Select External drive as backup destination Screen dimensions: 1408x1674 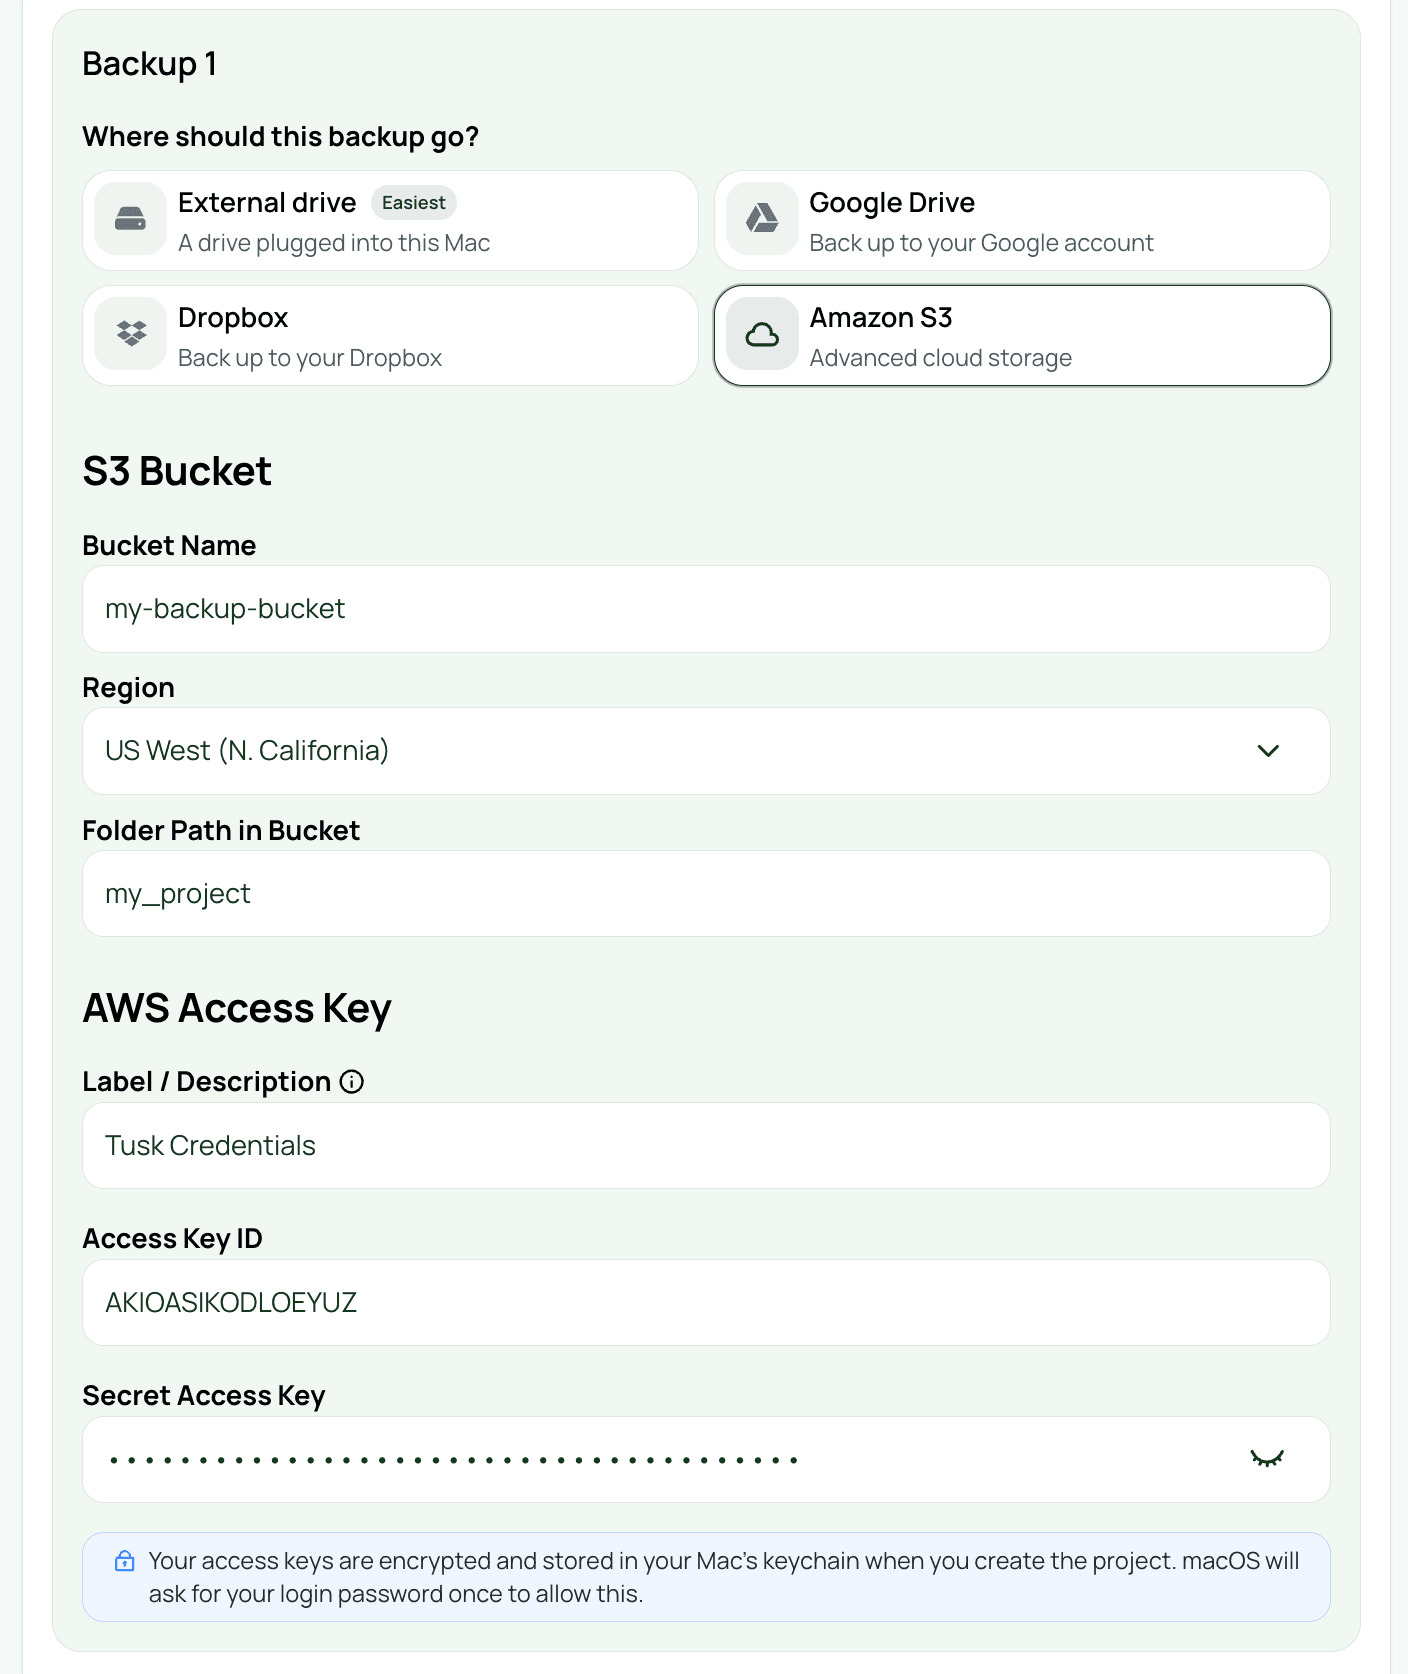coord(390,220)
